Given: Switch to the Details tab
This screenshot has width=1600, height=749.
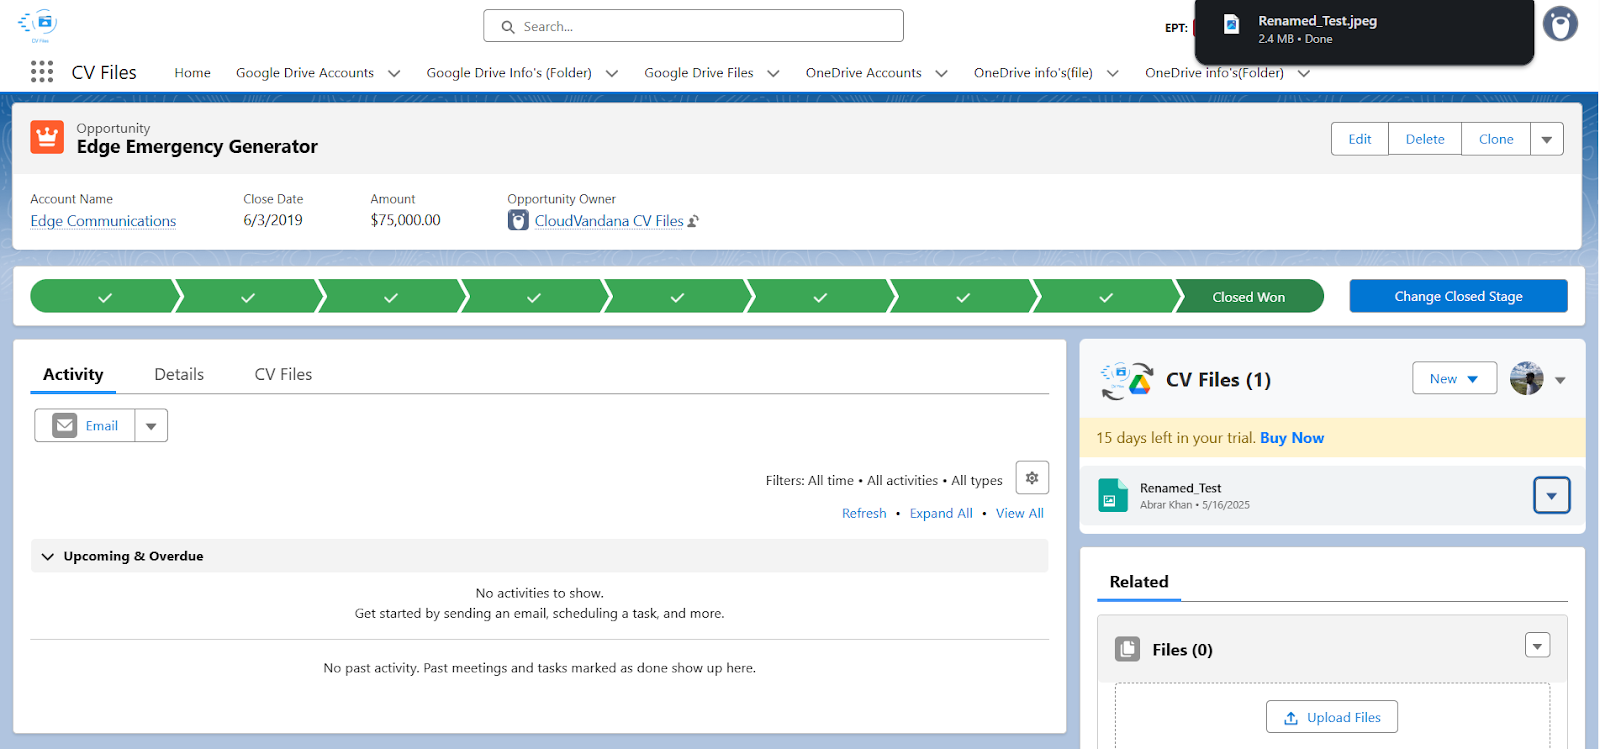Looking at the screenshot, I should (x=179, y=374).
